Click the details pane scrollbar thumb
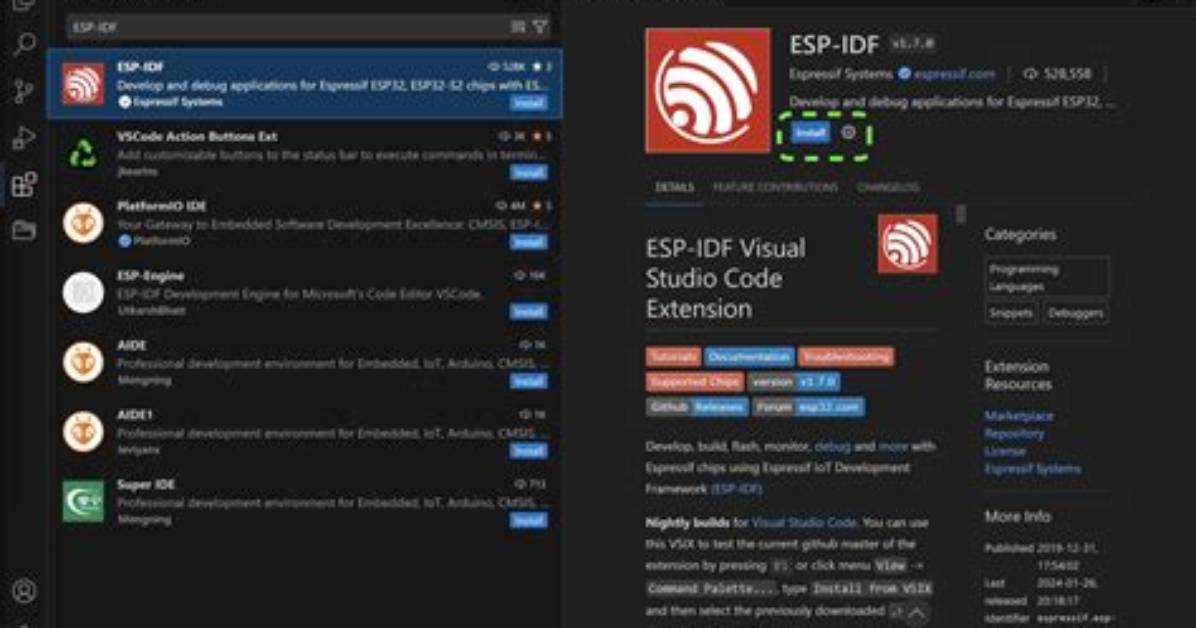The height and width of the screenshot is (628, 1196). pos(961,214)
